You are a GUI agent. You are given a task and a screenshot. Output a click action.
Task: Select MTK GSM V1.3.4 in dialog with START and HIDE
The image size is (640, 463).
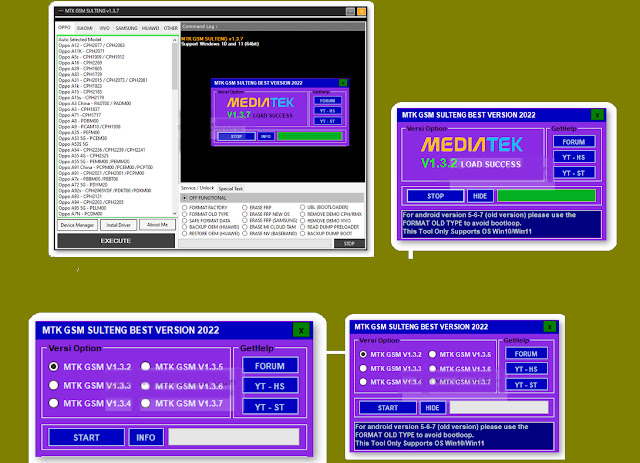391,382
